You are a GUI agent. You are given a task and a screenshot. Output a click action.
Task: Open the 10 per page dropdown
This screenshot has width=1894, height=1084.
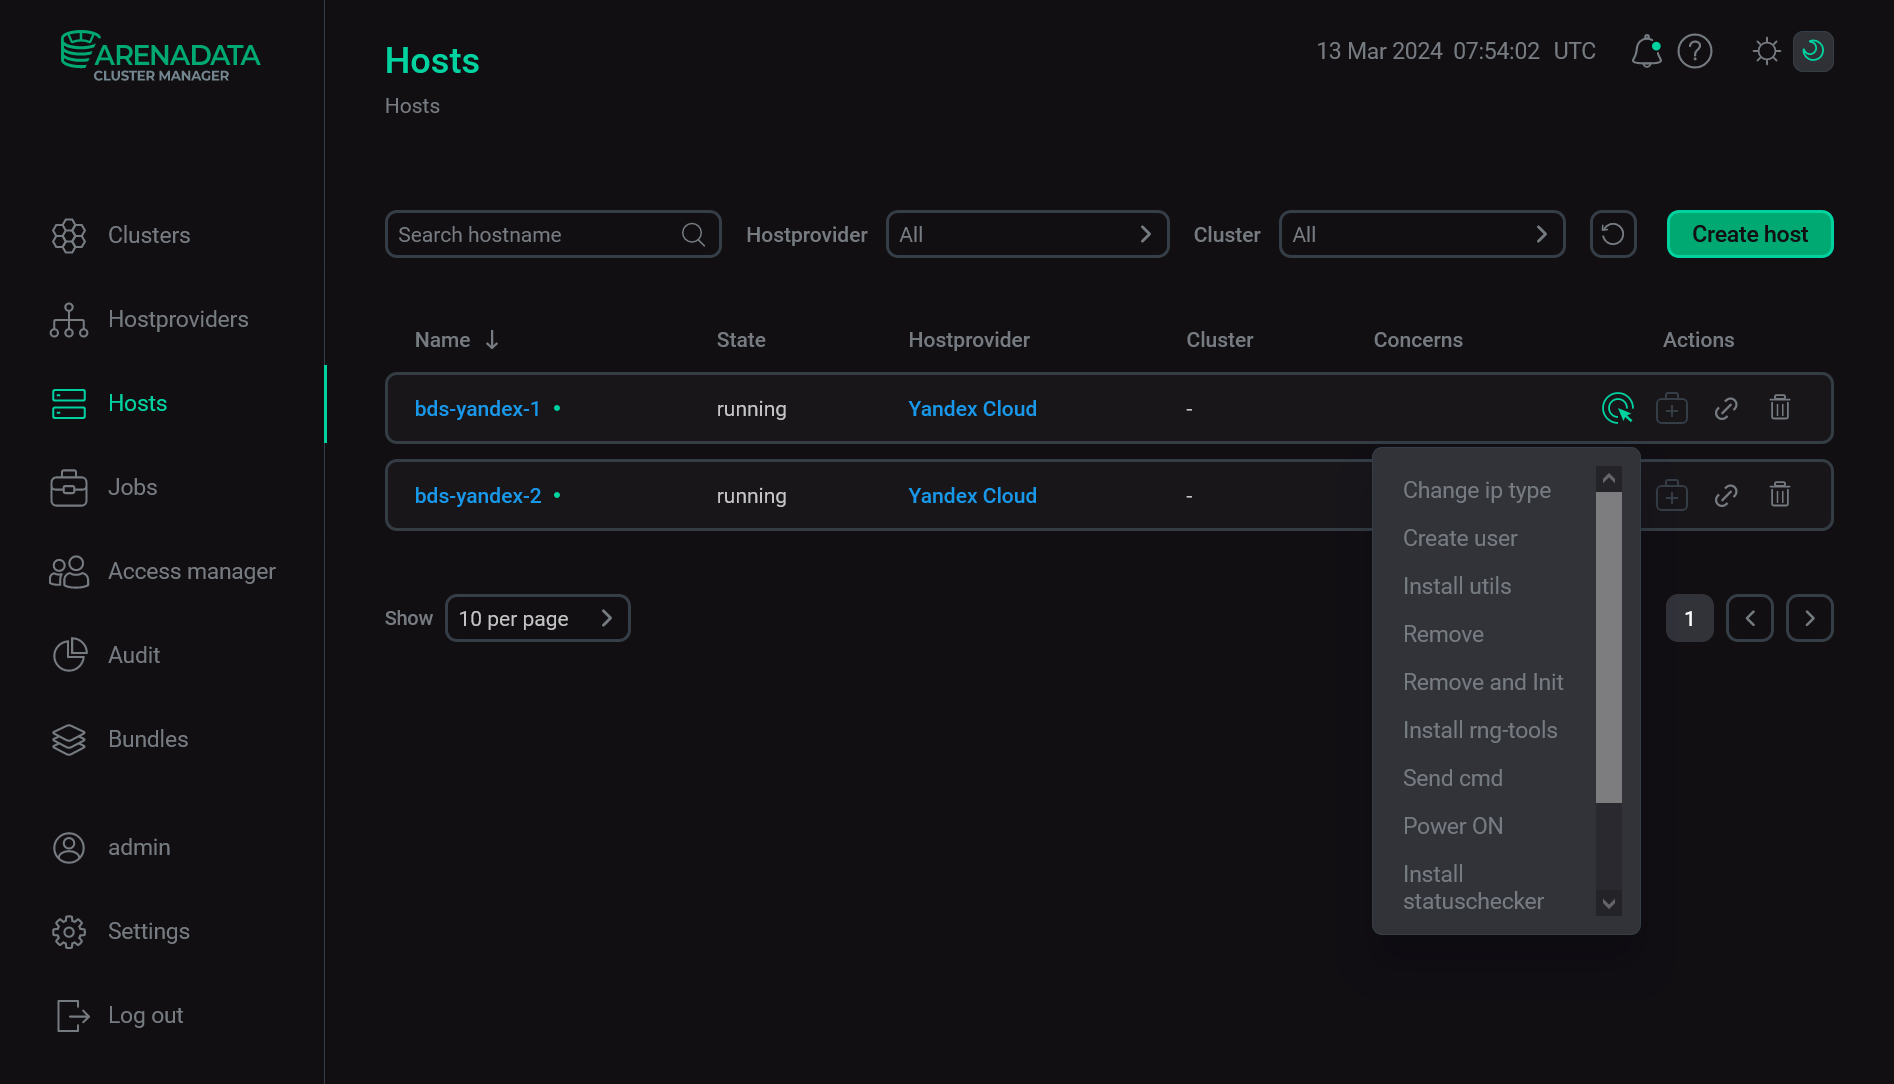538,618
